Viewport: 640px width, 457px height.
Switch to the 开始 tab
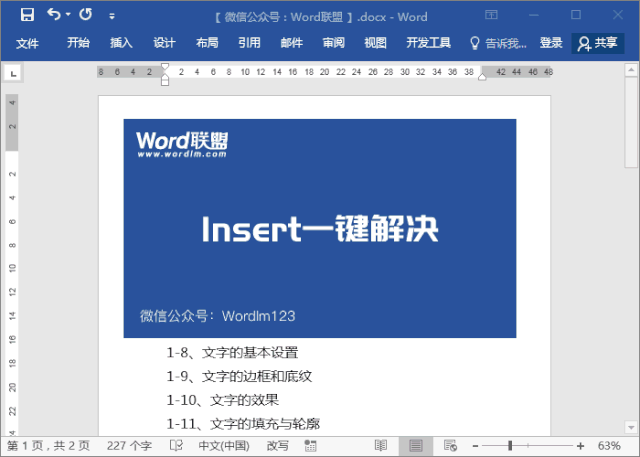78,42
